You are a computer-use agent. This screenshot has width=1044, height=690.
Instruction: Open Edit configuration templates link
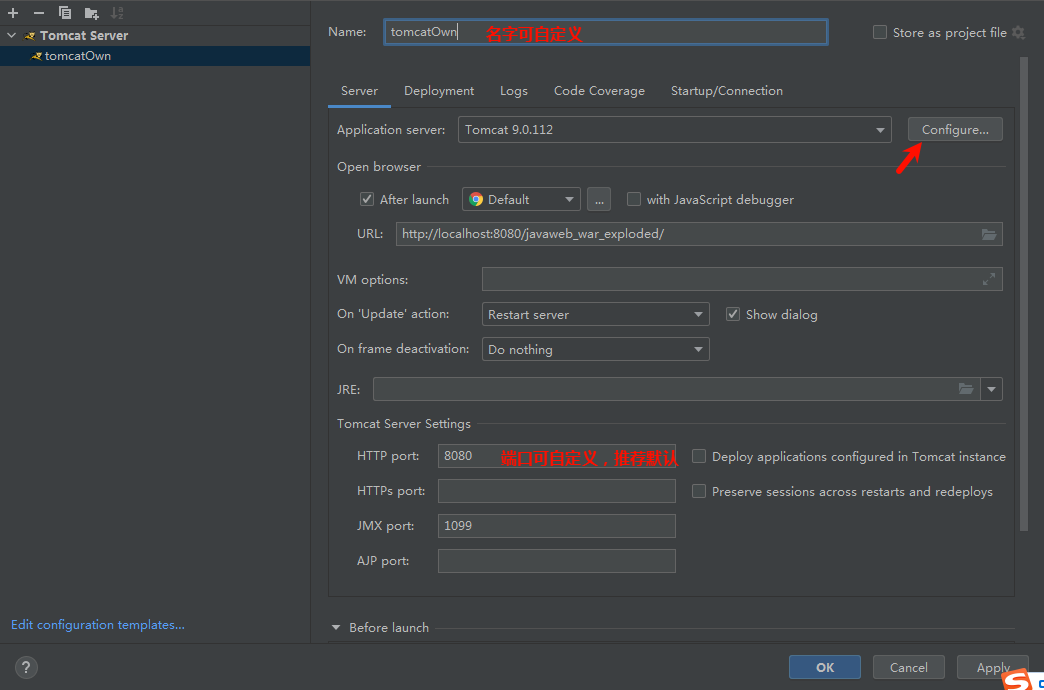[98, 625]
